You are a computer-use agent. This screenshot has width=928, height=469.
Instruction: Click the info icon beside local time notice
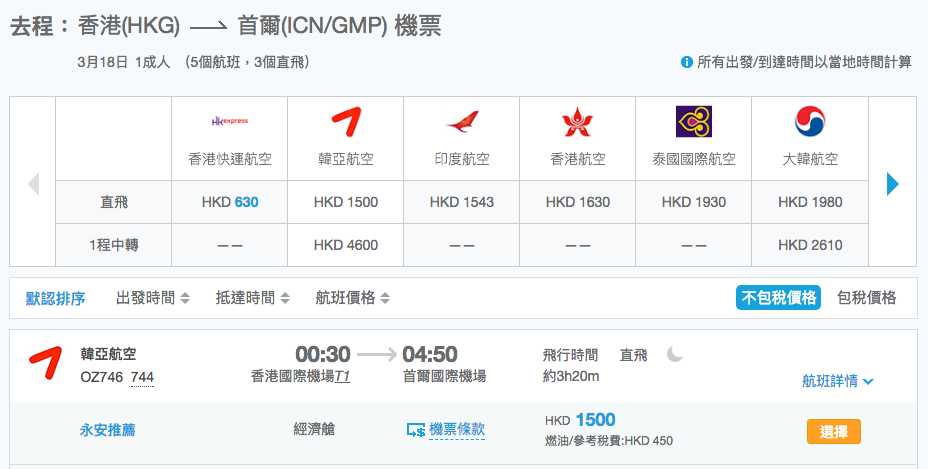687,62
